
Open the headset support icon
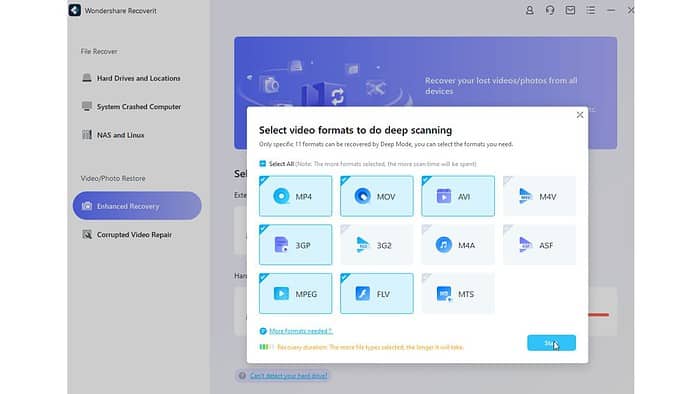pyautogui.click(x=550, y=10)
